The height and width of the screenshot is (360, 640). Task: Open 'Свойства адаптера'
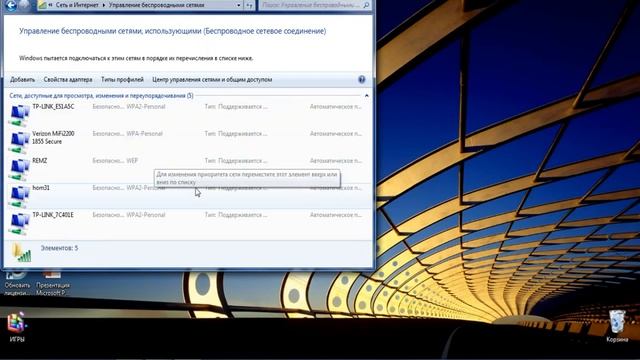coord(68,80)
